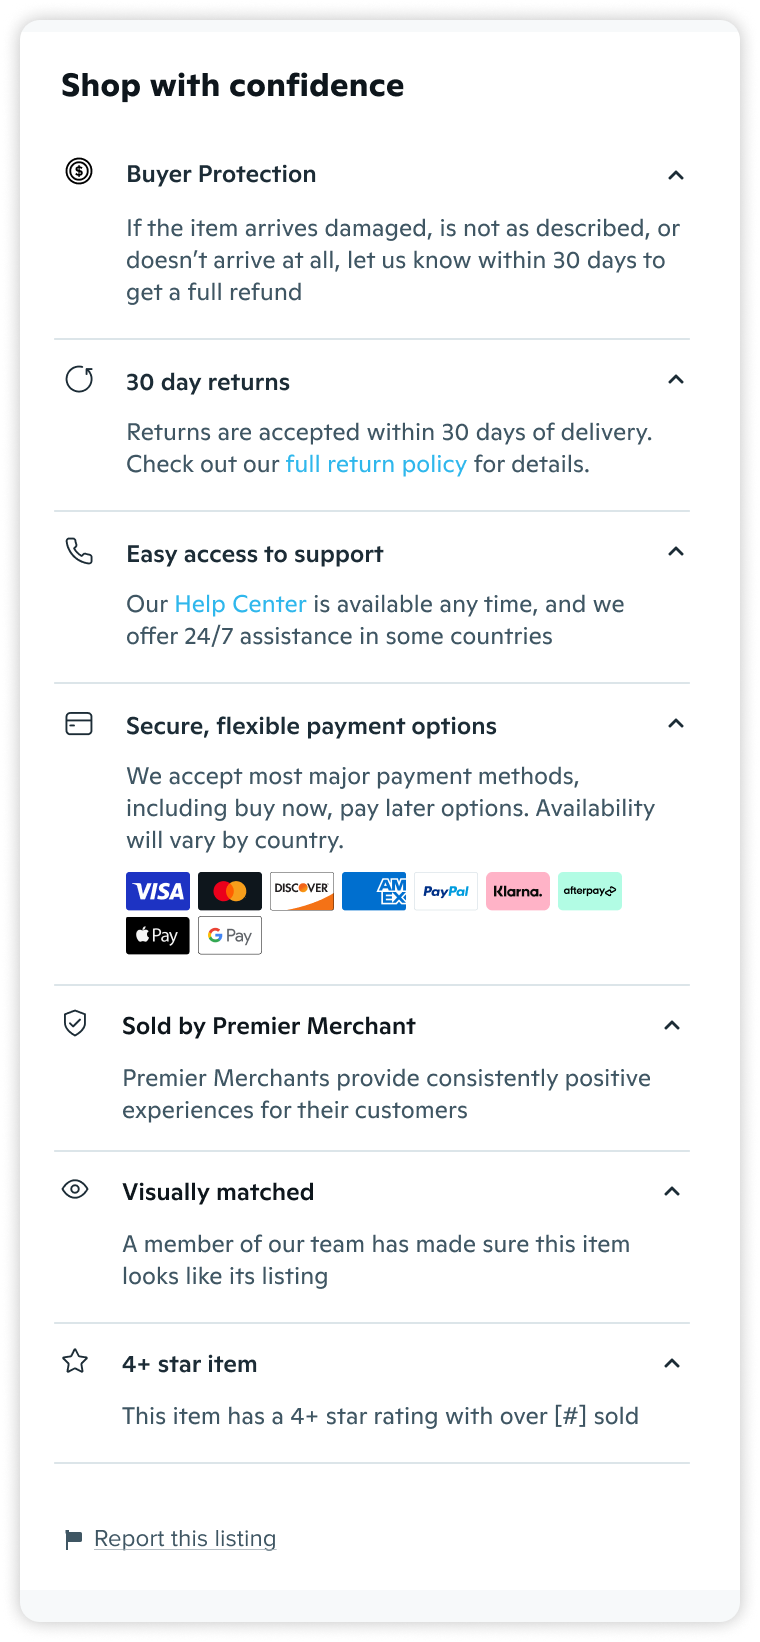Collapse the 4+ star item section
The image size is (760, 1642).
(x=672, y=1364)
